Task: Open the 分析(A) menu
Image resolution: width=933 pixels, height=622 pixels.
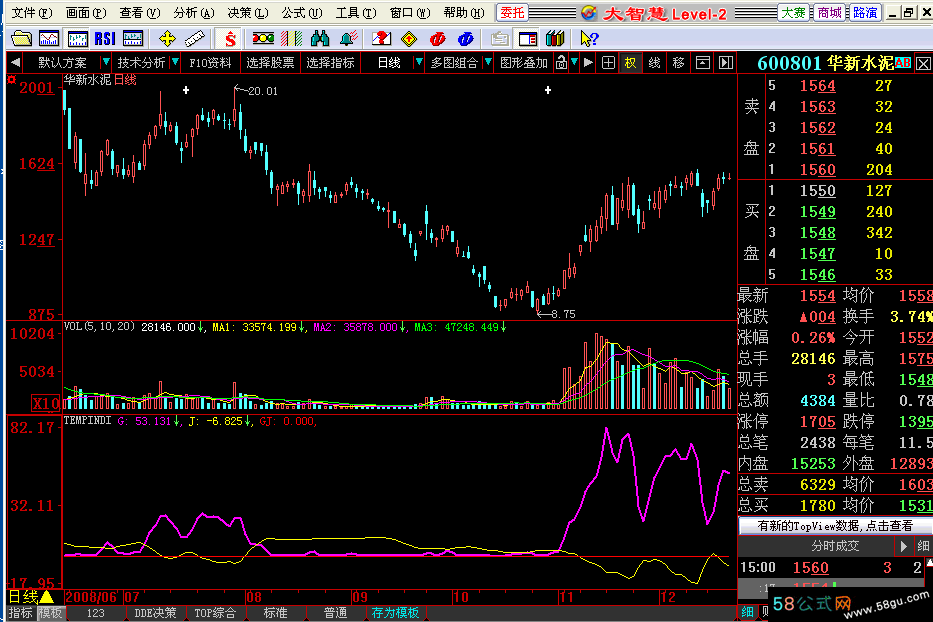Action: pyautogui.click(x=194, y=12)
